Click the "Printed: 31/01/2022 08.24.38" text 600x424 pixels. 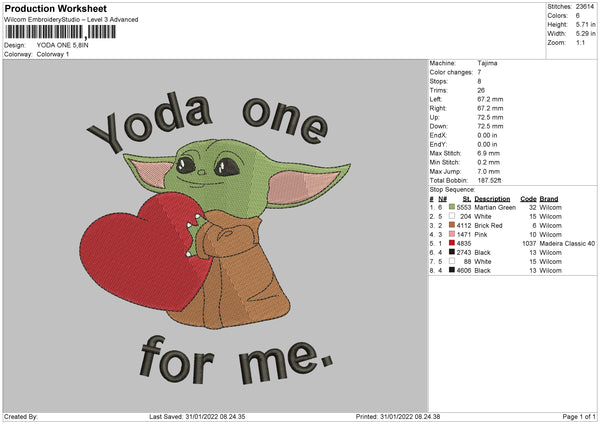[x=398, y=416]
